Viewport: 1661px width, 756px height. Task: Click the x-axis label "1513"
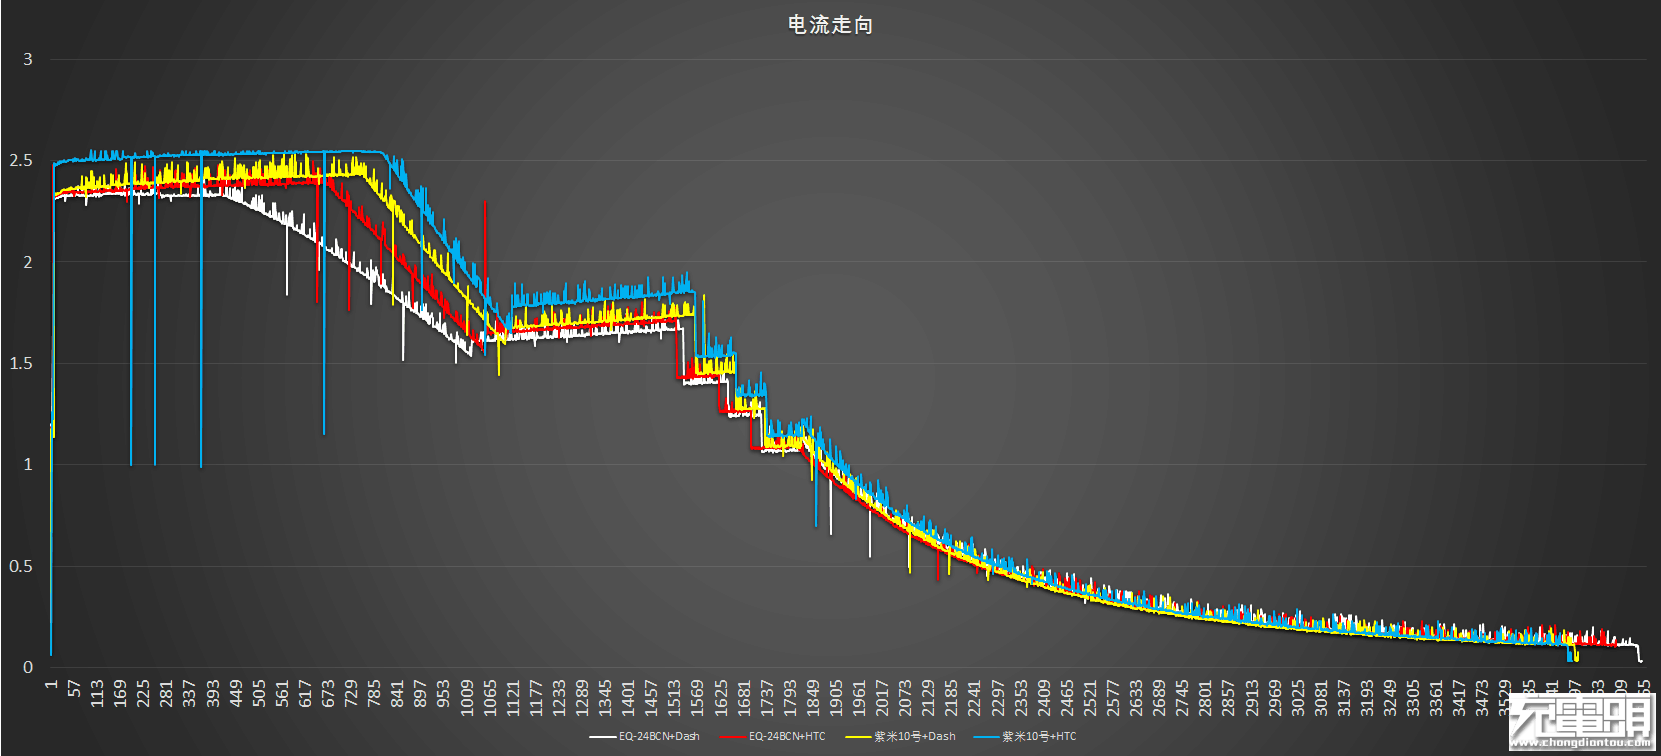tap(674, 697)
